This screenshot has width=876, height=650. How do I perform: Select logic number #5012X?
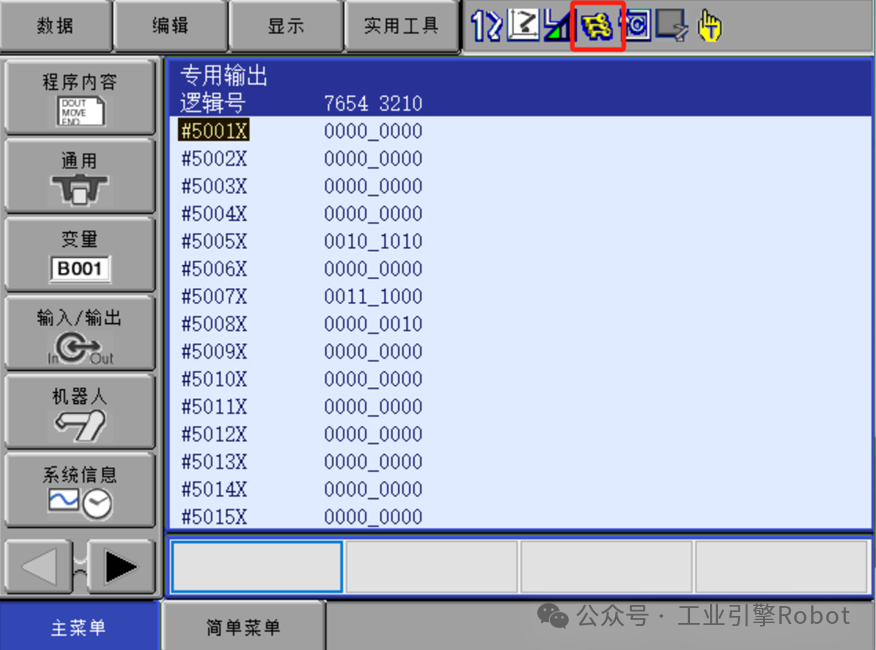(x=214, y=434)
